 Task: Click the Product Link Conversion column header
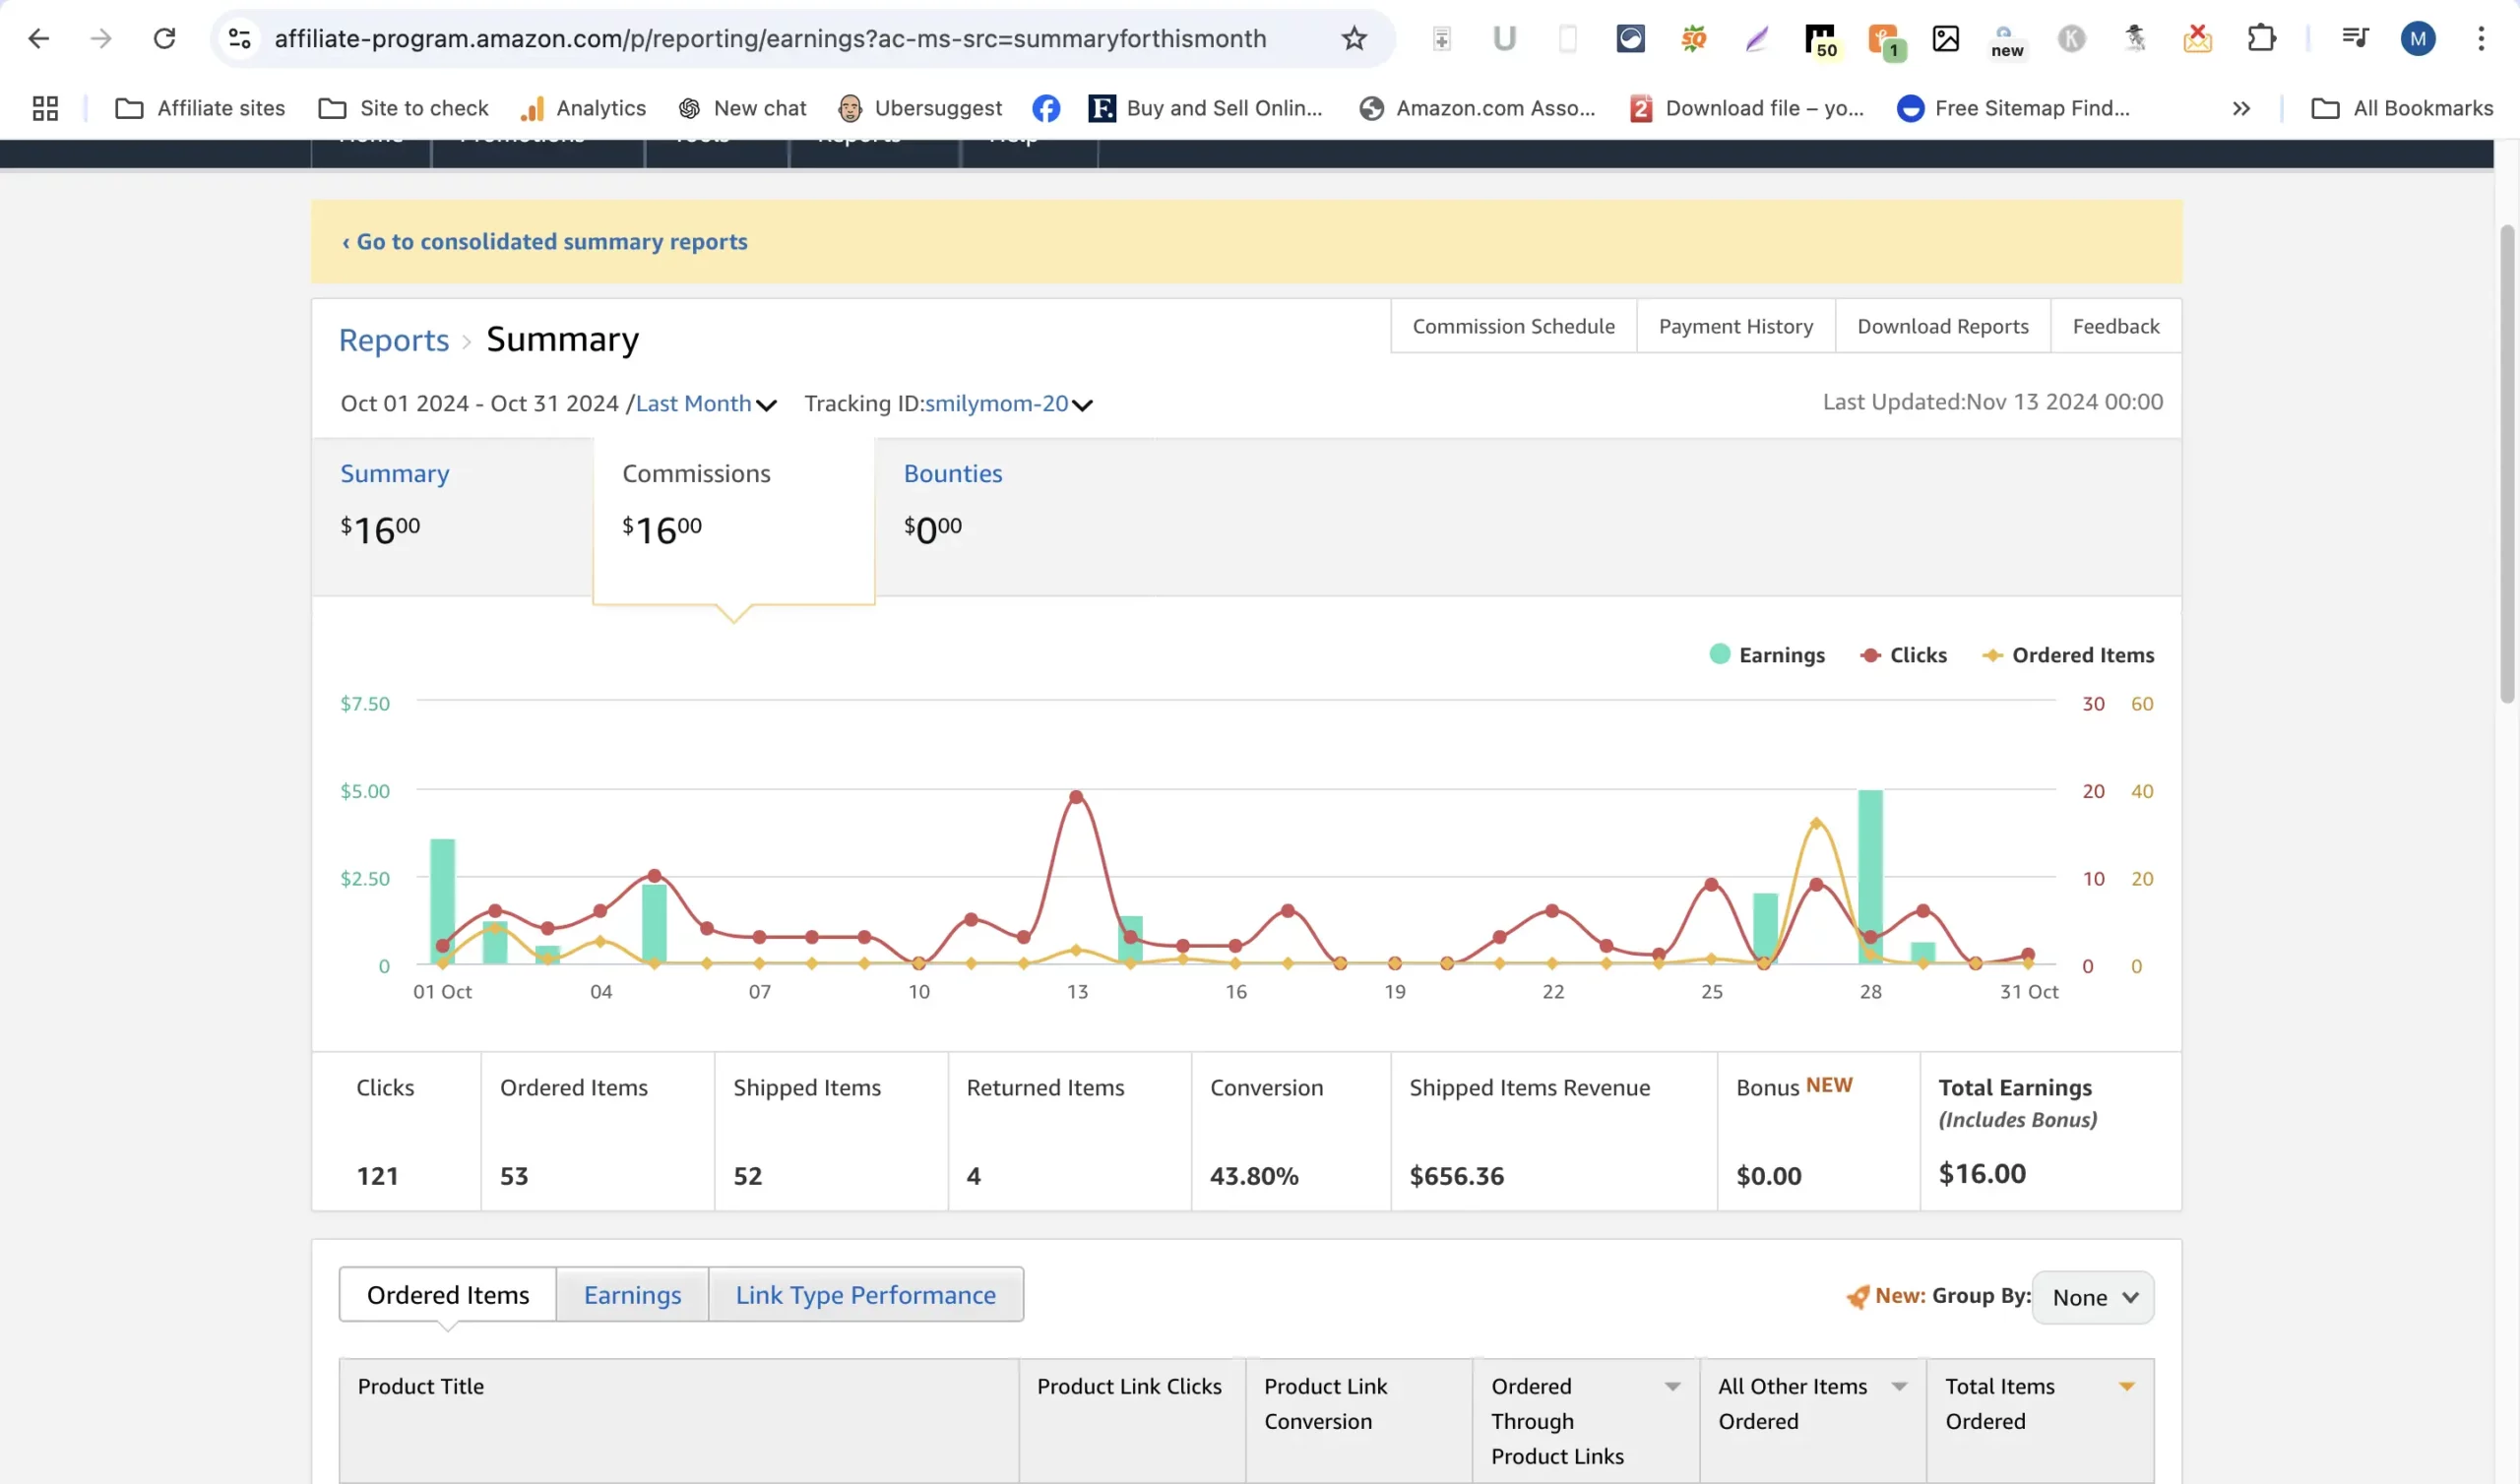pos(1359,1420)
